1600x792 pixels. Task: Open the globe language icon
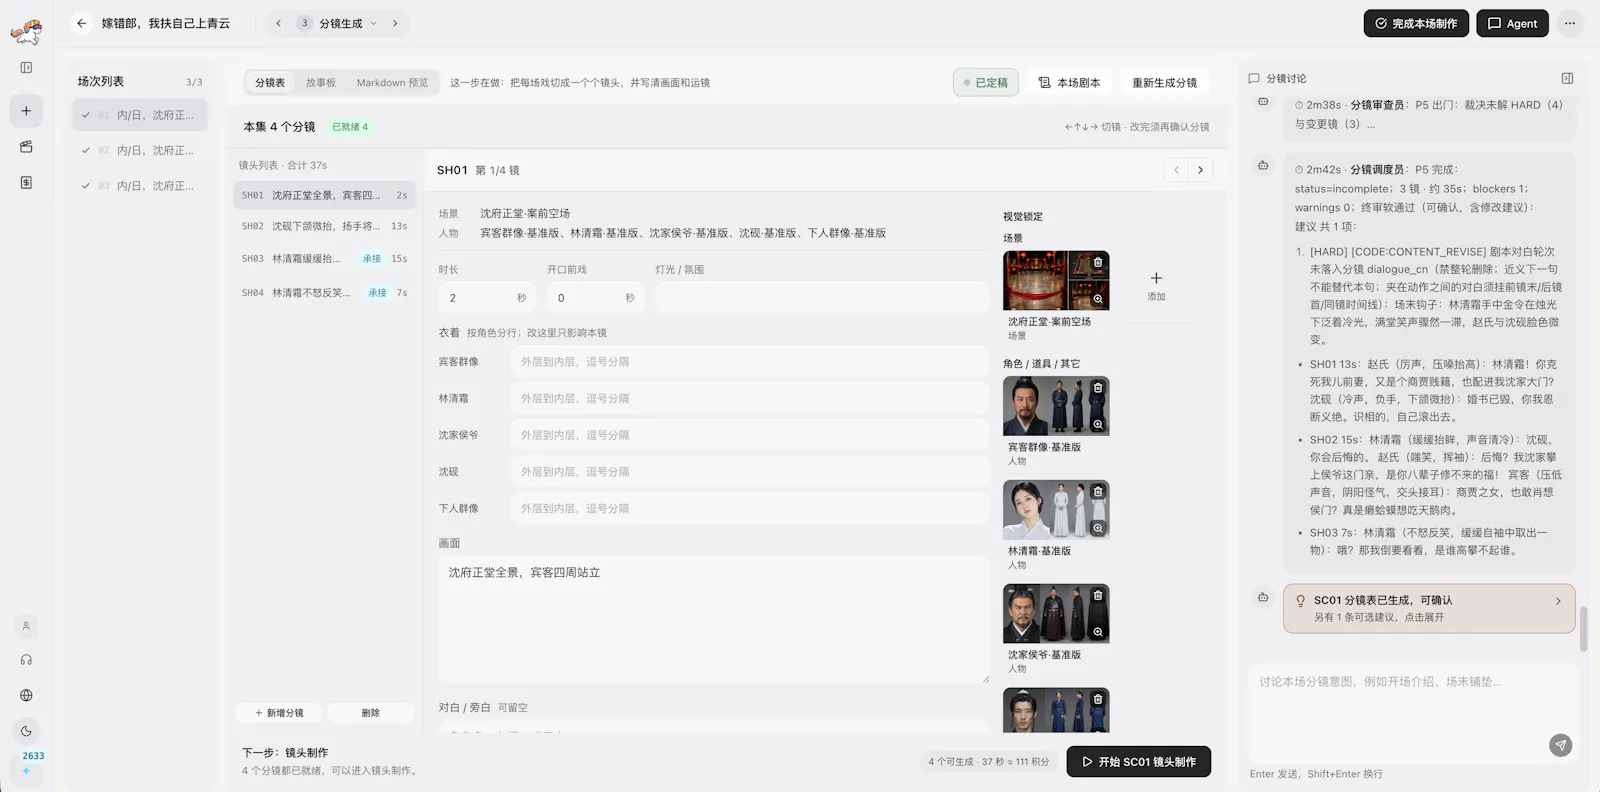26,695
